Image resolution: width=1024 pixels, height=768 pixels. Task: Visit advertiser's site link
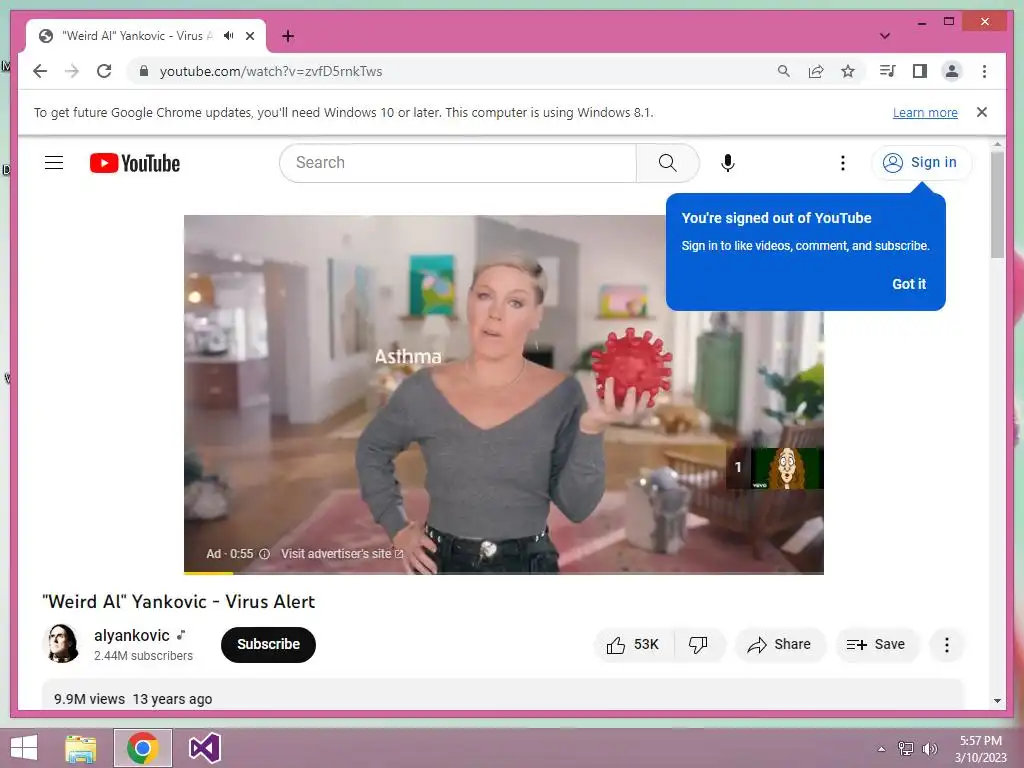(x=342, y=554)
